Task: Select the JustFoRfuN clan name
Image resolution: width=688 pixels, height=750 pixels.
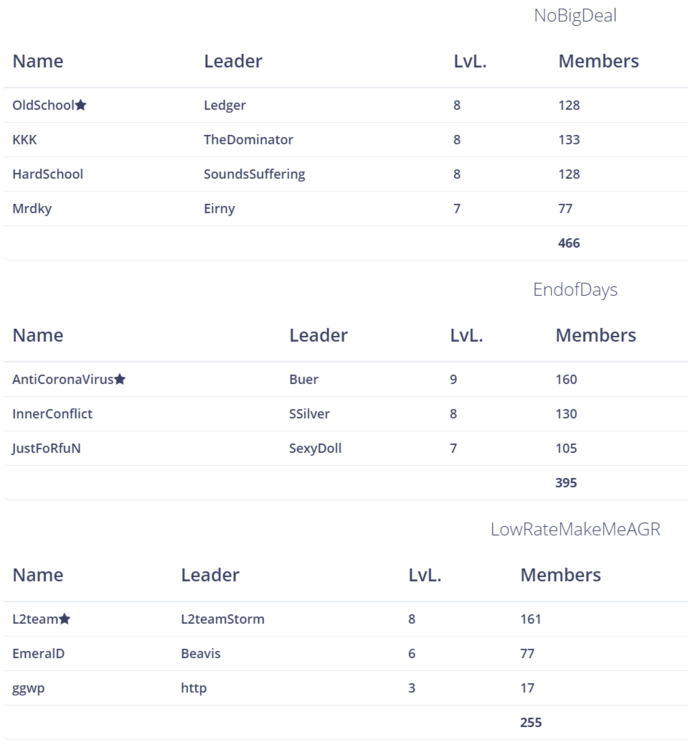Action: [47, 448]
